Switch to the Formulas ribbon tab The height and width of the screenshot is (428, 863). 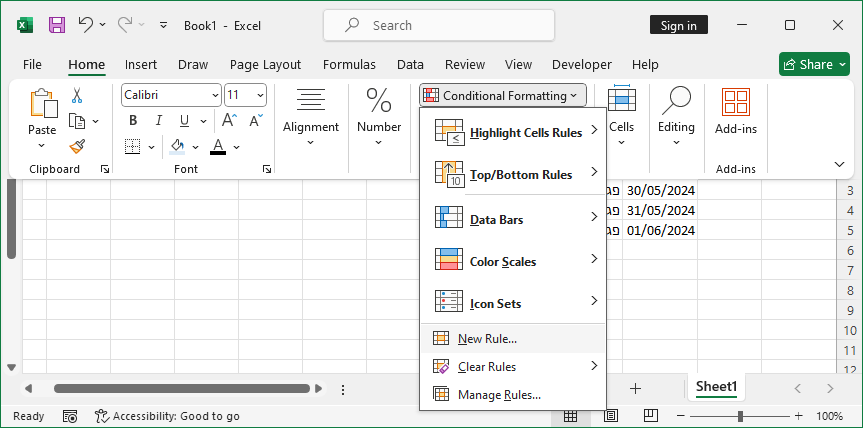pos(349,64)
